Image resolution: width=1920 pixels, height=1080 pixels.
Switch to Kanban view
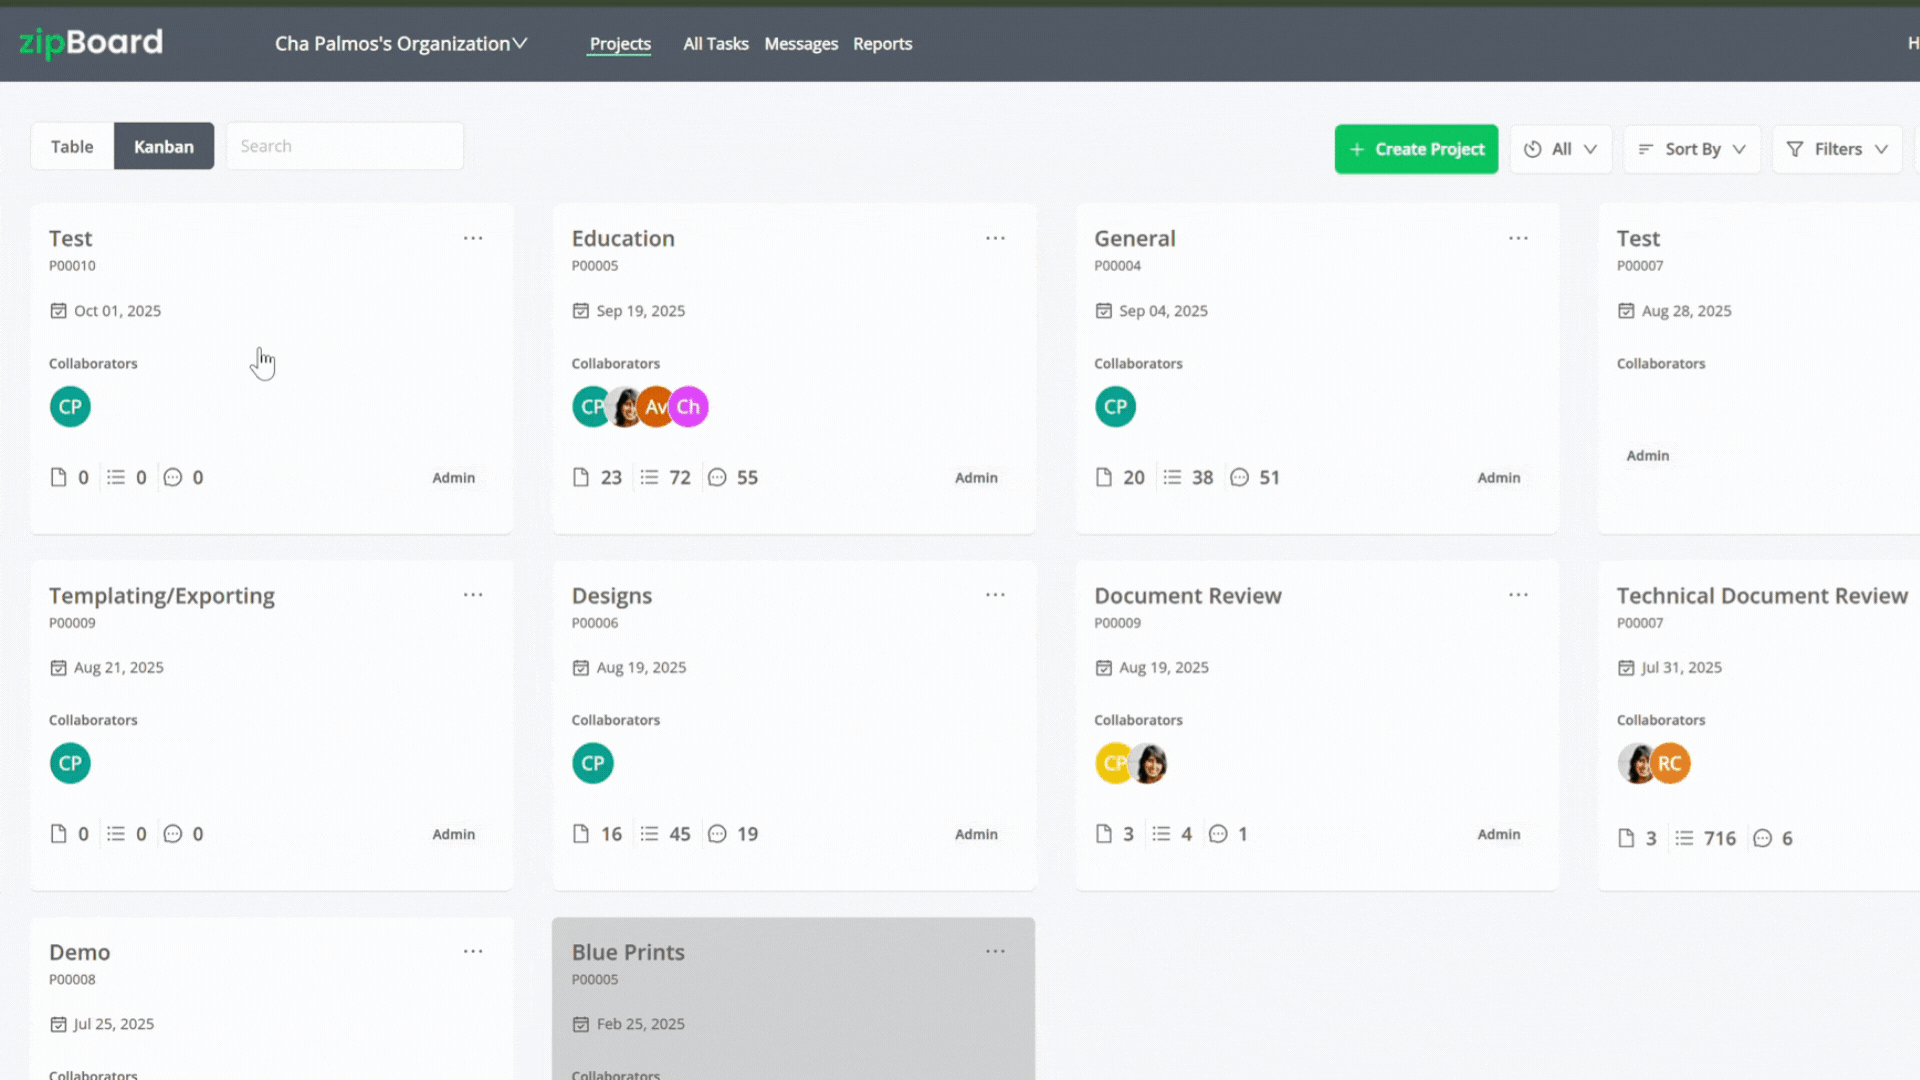(x=164, y=146)
